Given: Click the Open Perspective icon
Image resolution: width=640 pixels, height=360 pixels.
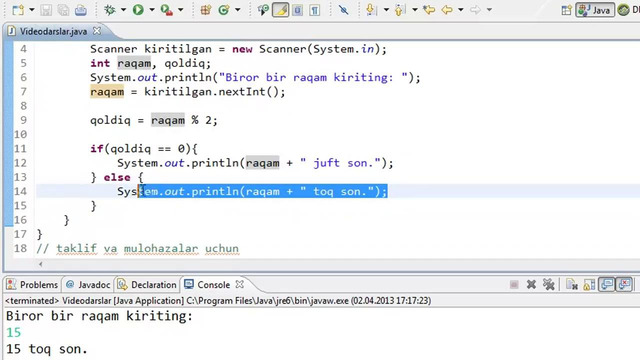Looking at the screenshot, I should 566,10.
